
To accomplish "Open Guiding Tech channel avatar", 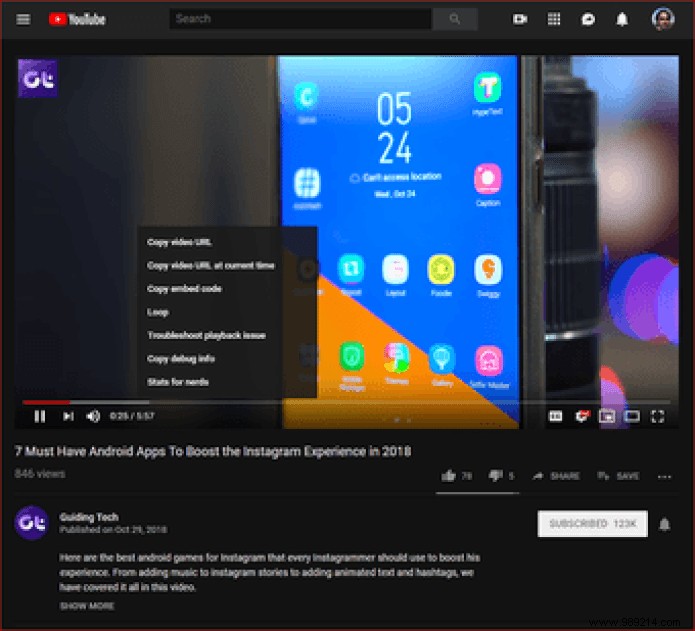I will pos(31,523).
